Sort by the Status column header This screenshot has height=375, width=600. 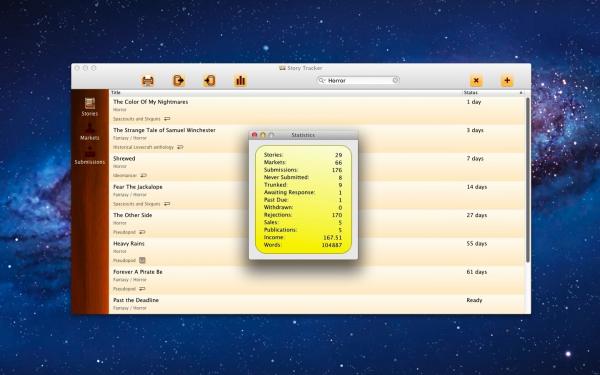[x=471, y=93]
